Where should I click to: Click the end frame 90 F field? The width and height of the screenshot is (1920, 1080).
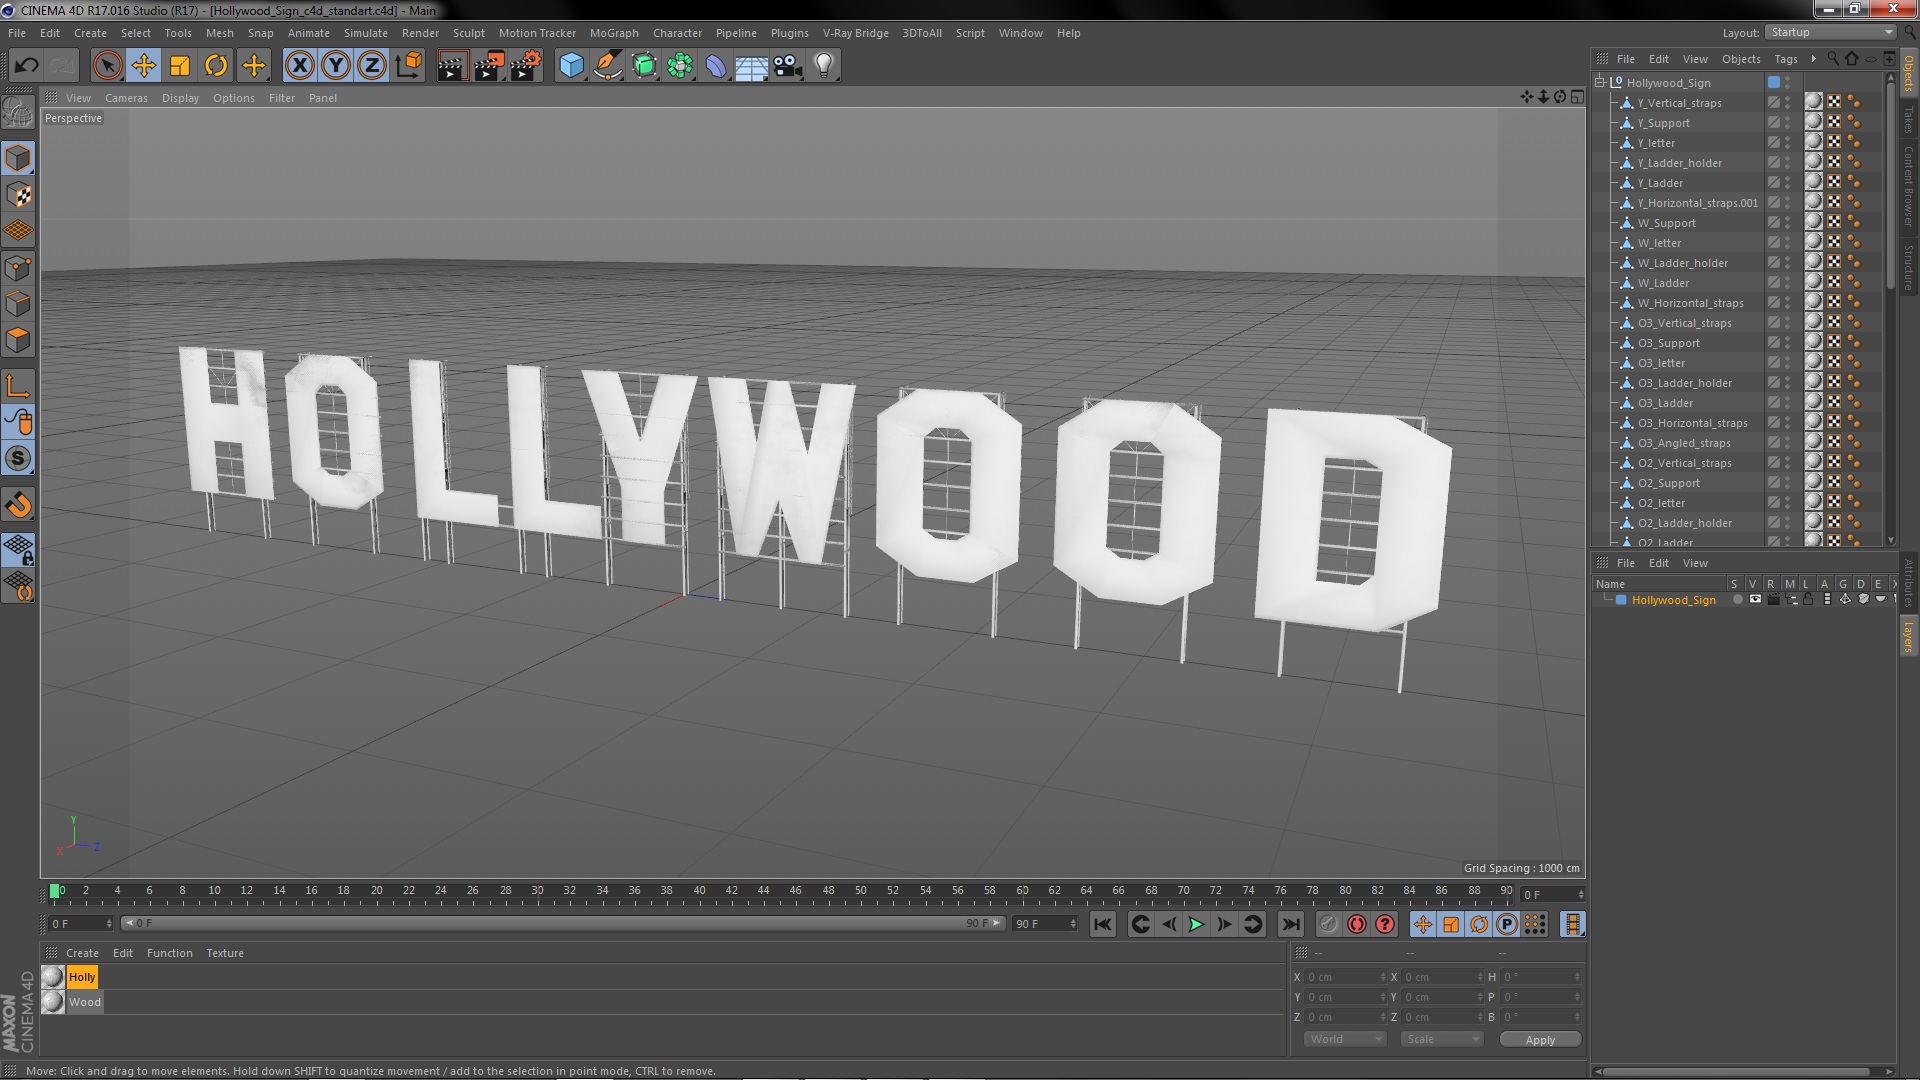[x=1044, y=923]
